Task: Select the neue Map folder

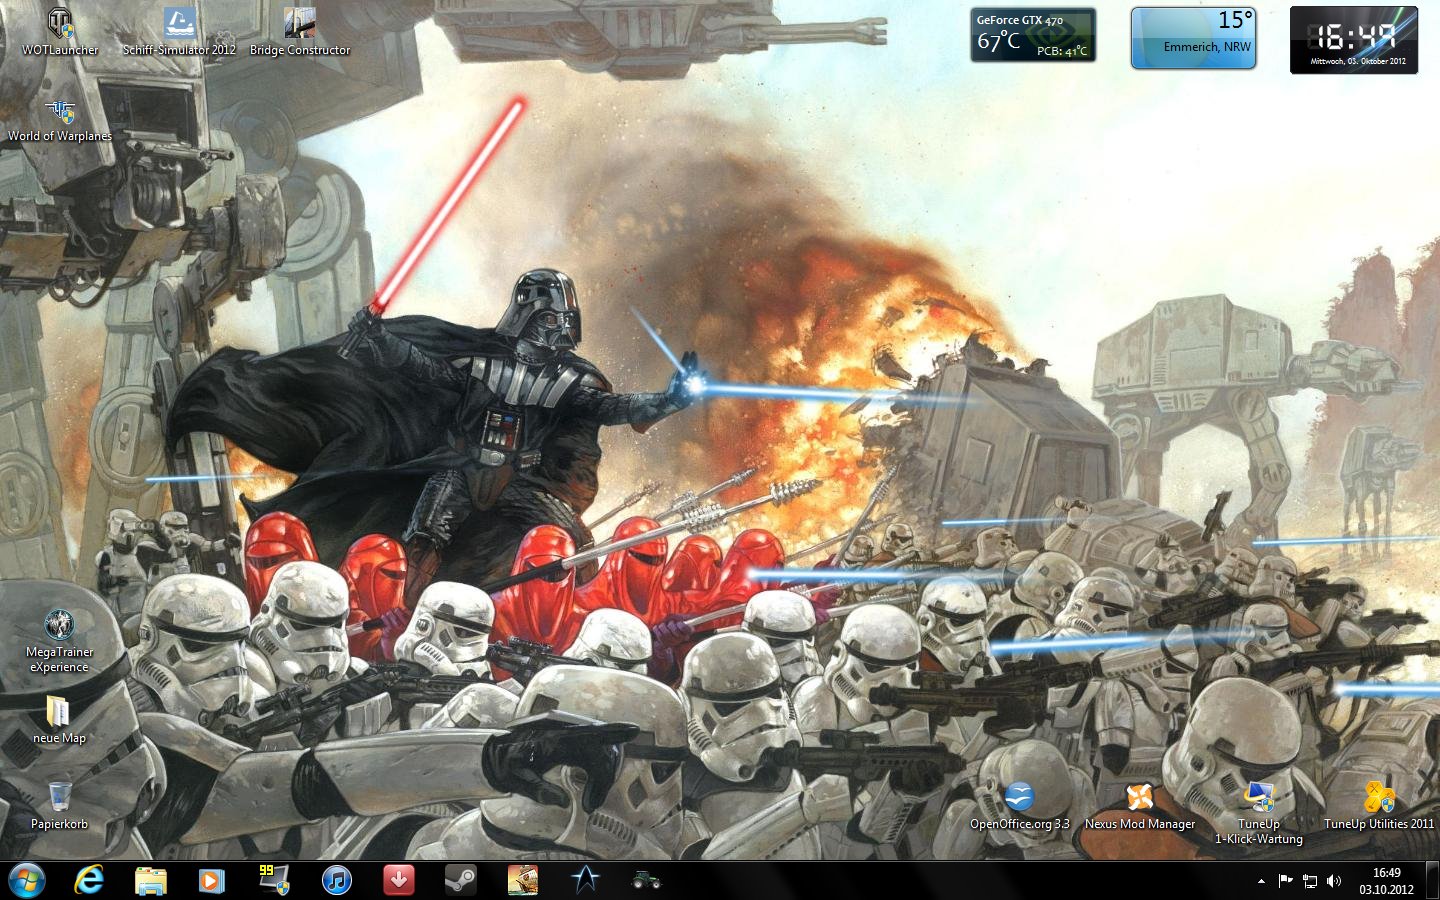Action: coord(59,714)
